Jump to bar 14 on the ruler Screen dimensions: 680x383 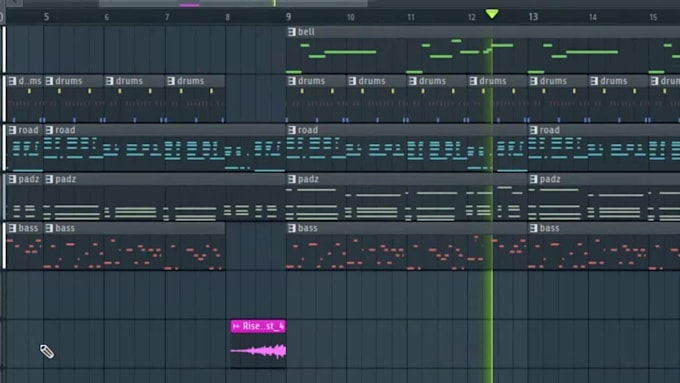tap(592, 17)
